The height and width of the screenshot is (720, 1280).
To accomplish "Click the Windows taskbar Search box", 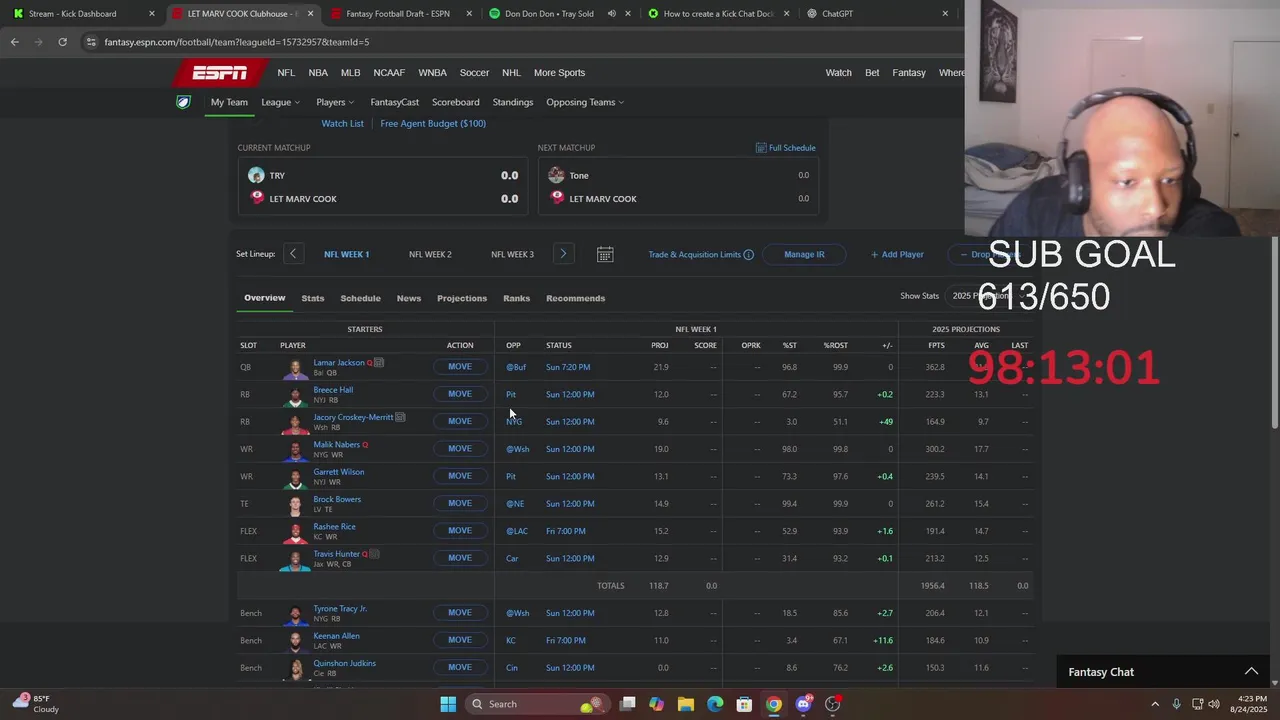I will 539,704.
